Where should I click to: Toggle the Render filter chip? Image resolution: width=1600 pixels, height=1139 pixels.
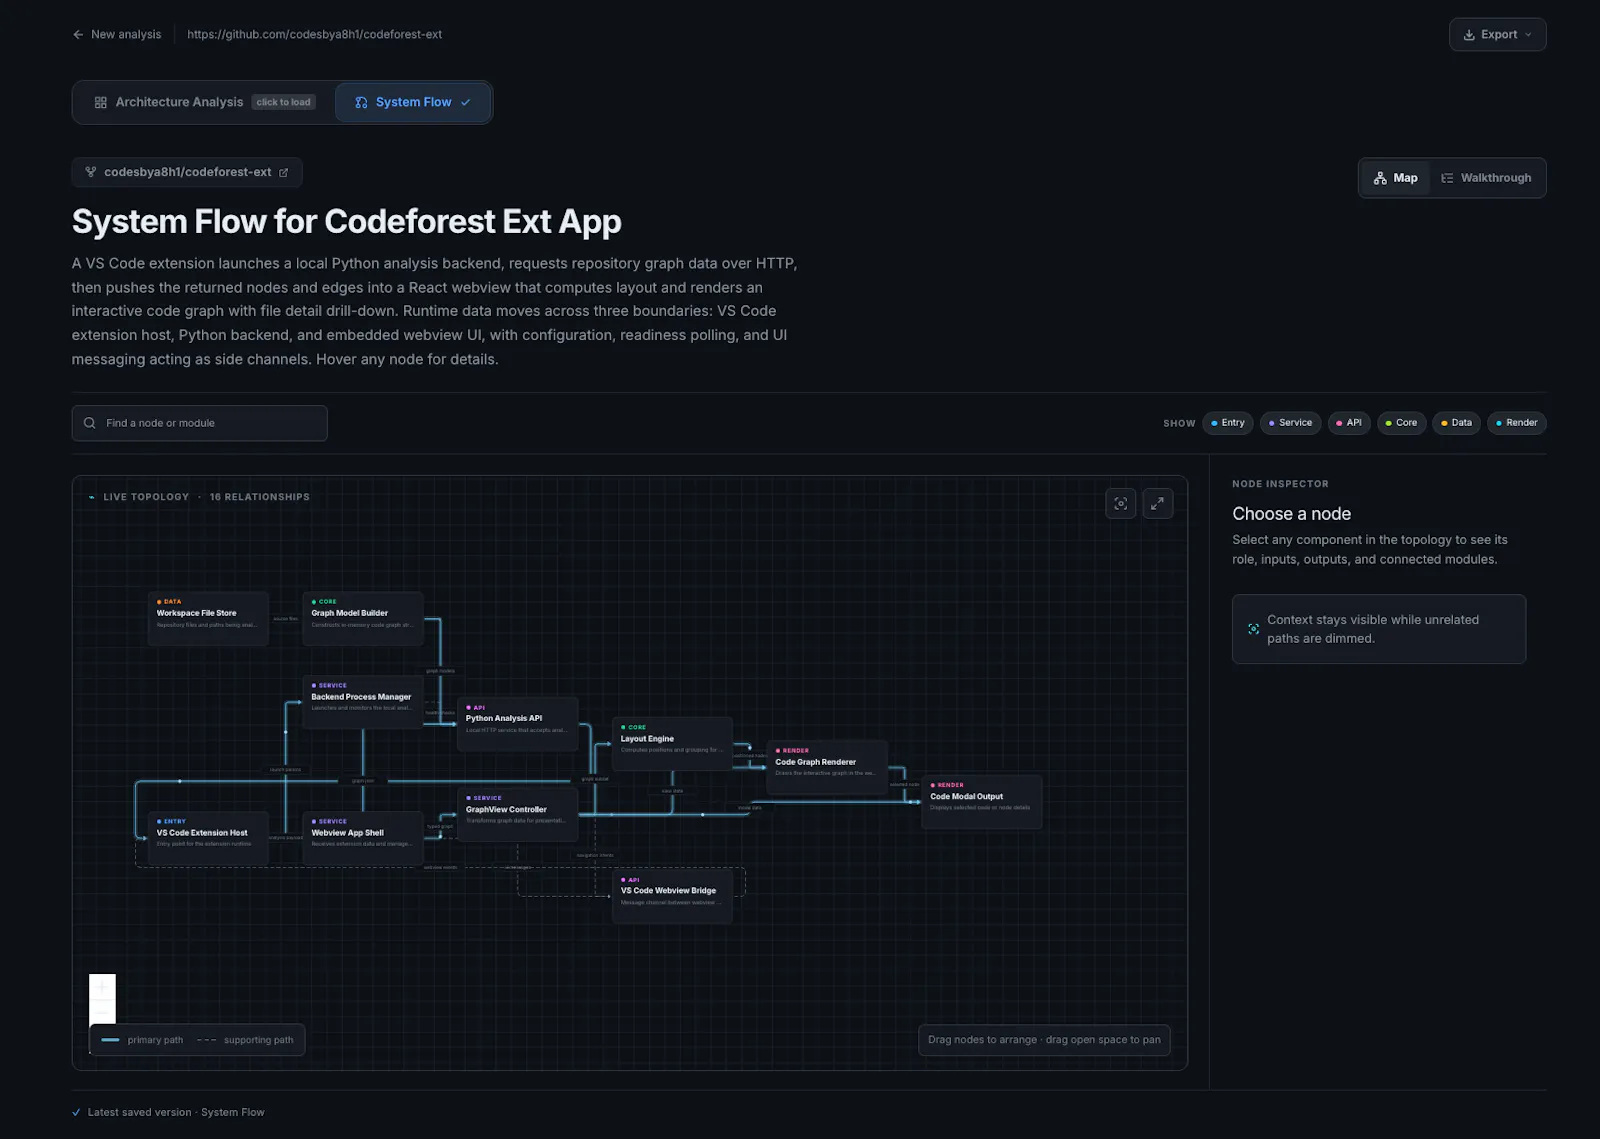pyautogui.click(x=1517, y=423)
